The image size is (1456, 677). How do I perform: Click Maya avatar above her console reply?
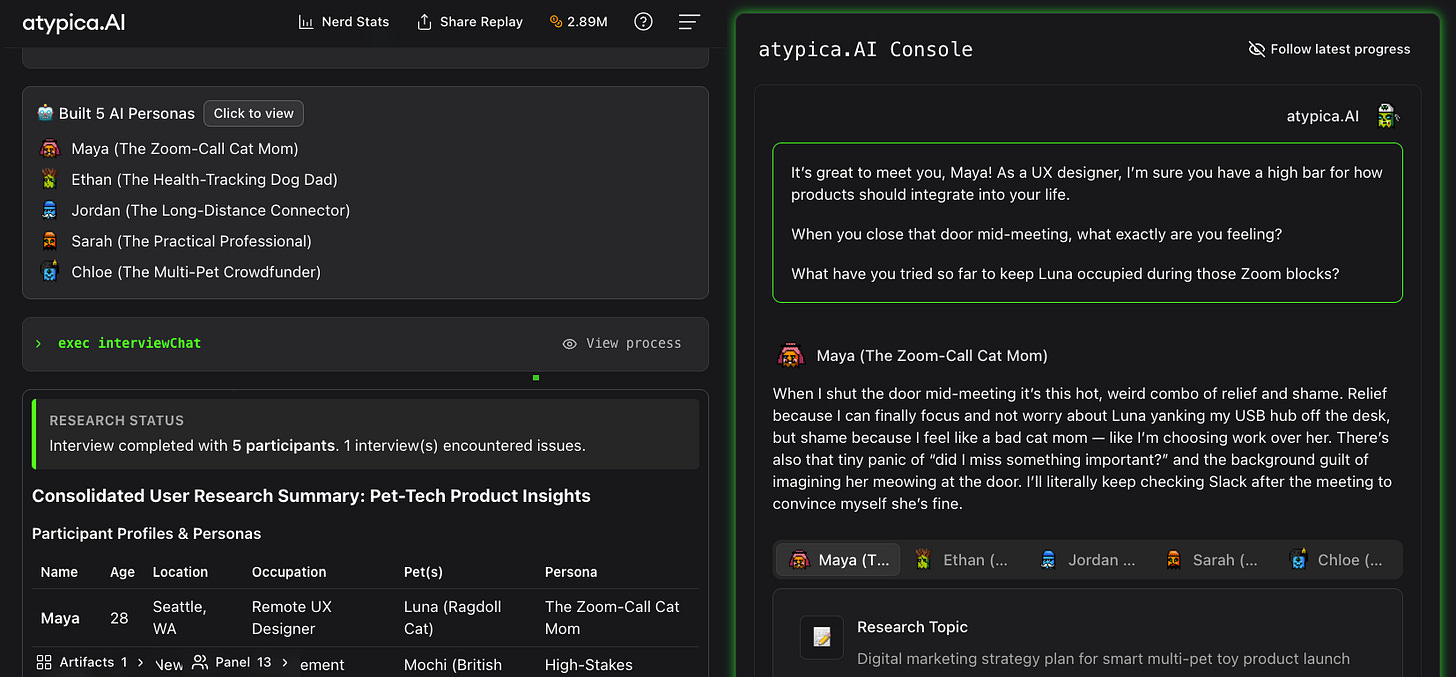coord(791,355)
